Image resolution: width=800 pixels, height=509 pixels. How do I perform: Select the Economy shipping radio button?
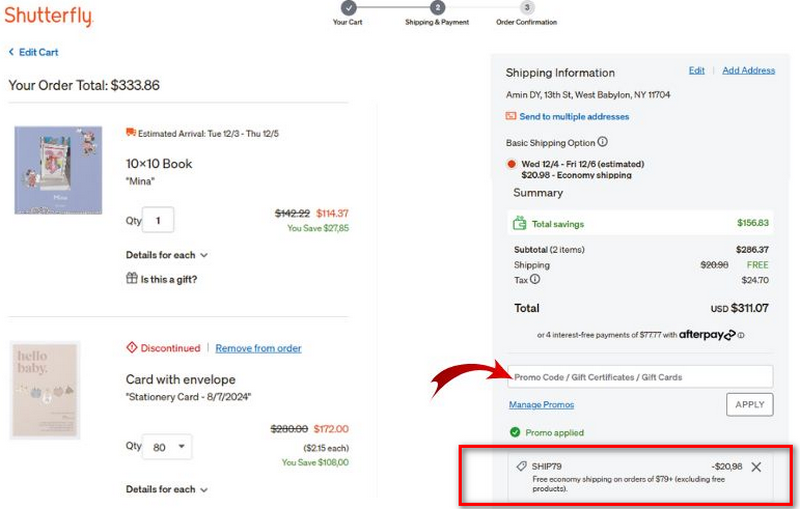512,164
